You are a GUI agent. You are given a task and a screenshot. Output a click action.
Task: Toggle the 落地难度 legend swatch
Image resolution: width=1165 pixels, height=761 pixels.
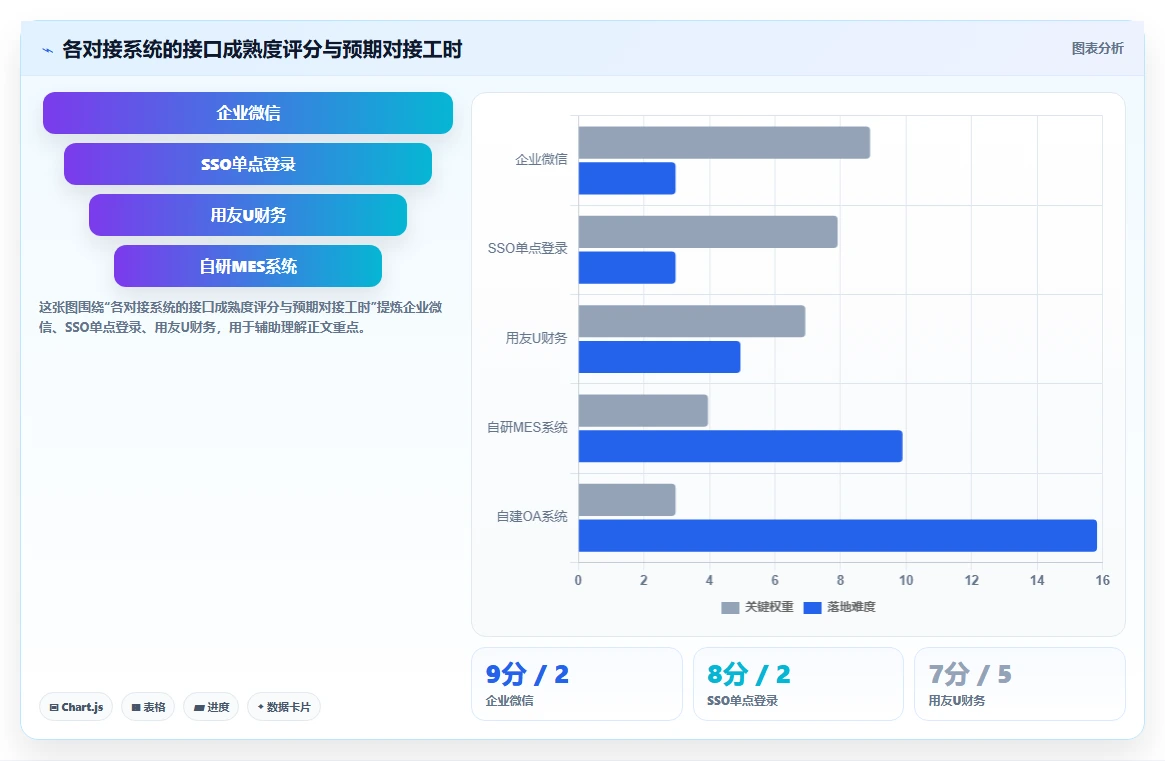pos(812,608)
